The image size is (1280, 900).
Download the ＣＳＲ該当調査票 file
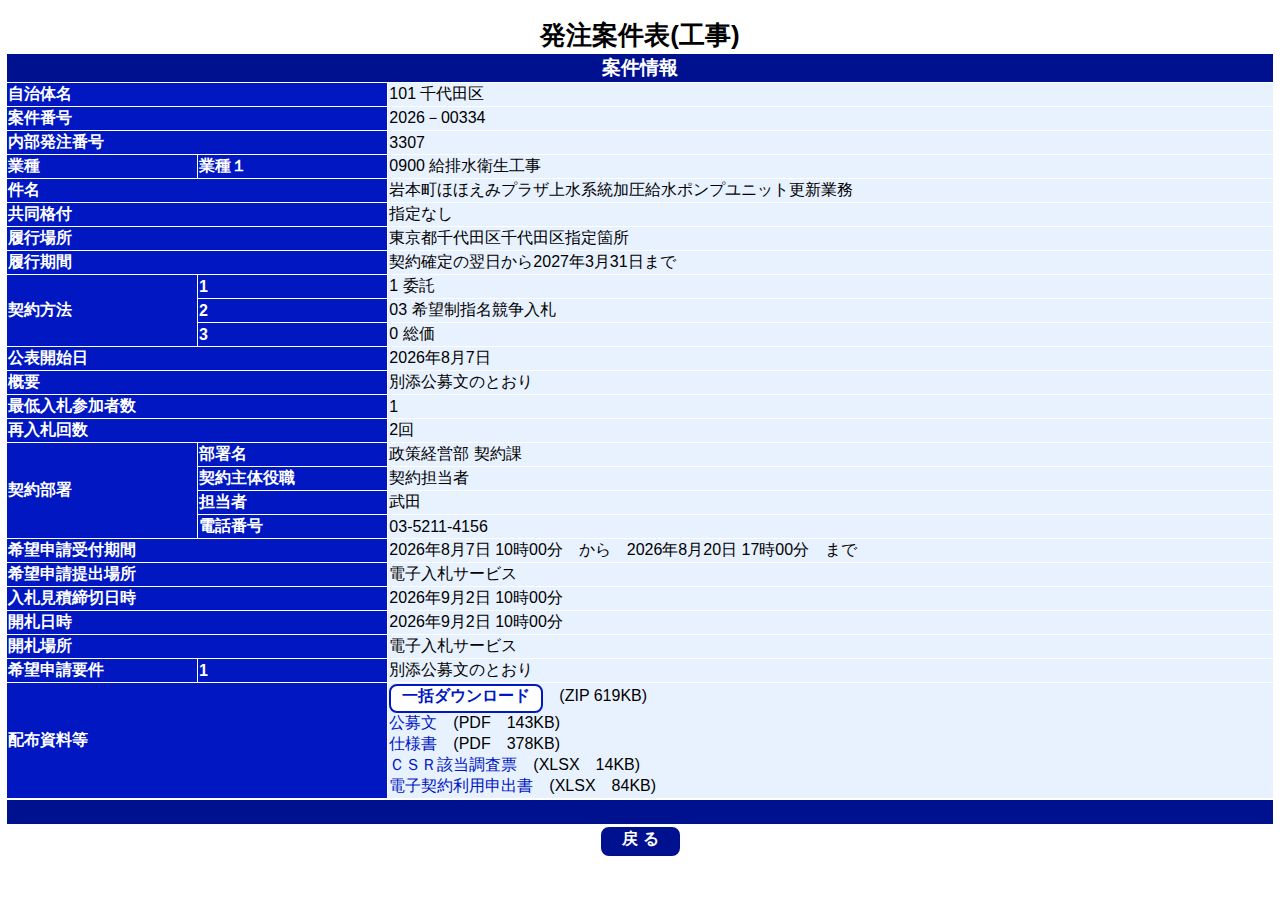click(453, 764)
